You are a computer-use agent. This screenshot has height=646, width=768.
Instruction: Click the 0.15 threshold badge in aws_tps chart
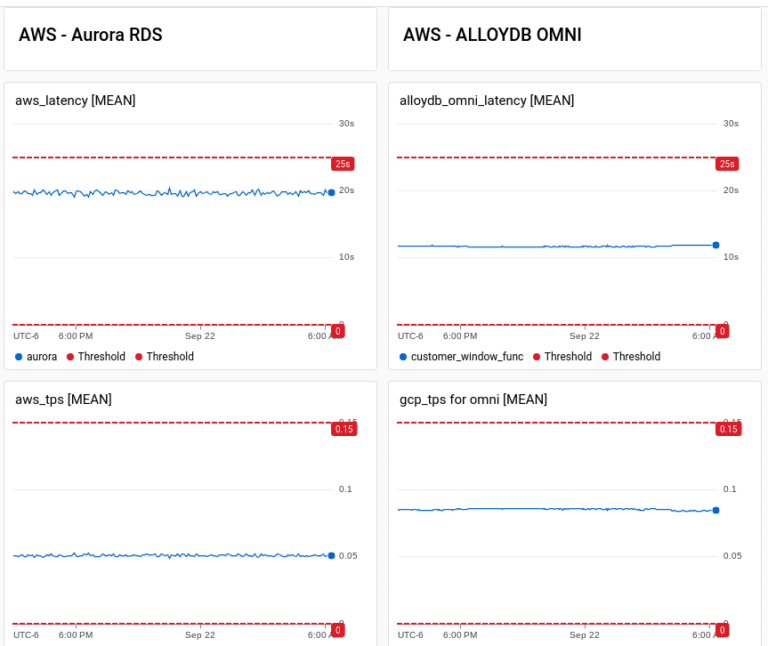click(x=344, y=429)
